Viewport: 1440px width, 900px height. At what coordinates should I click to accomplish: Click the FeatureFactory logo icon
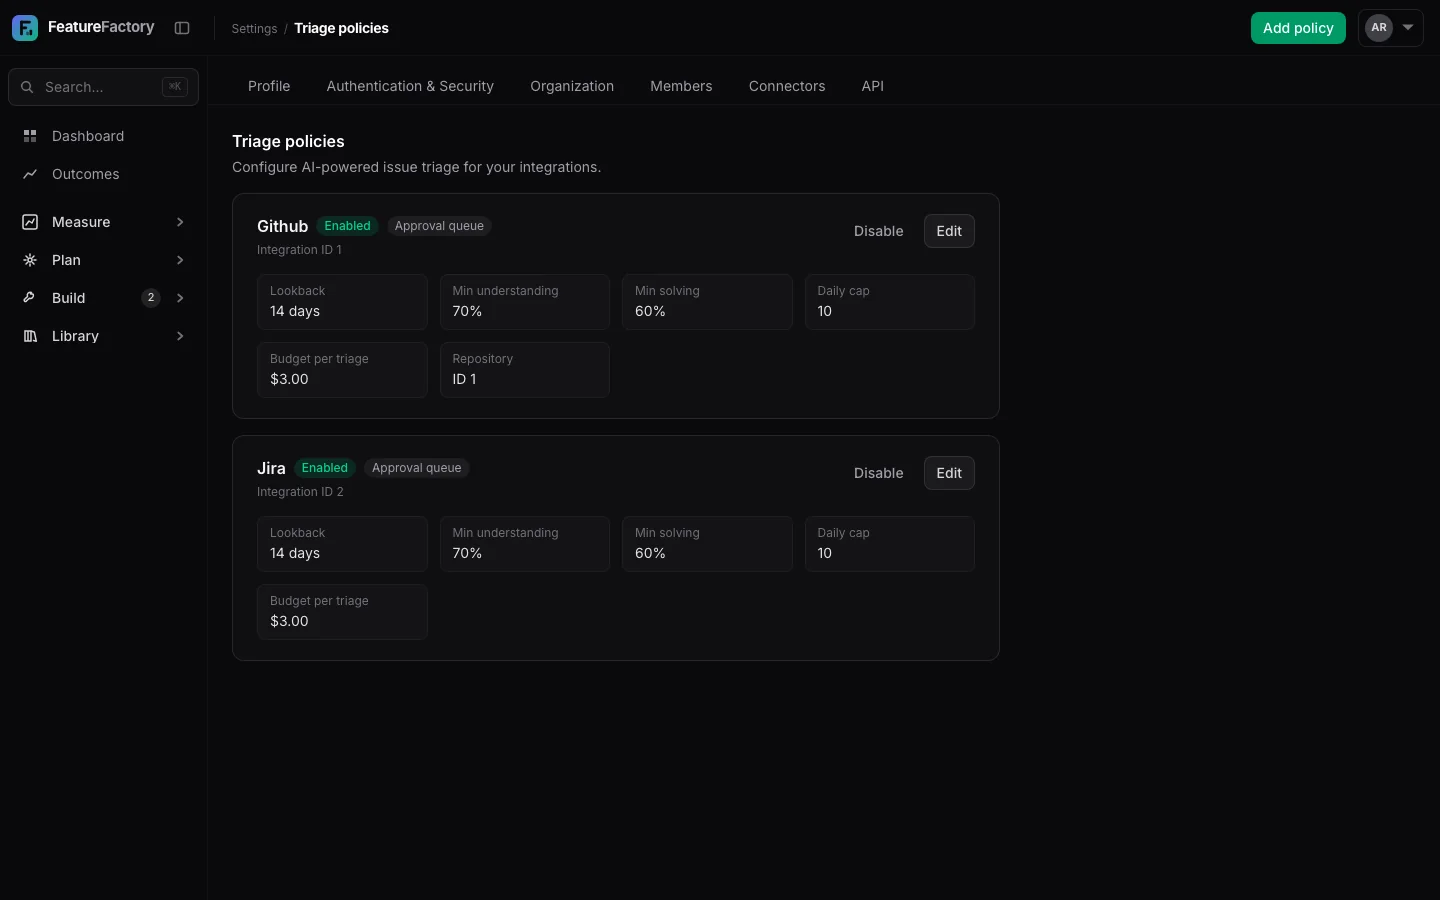tap(25, 28)
